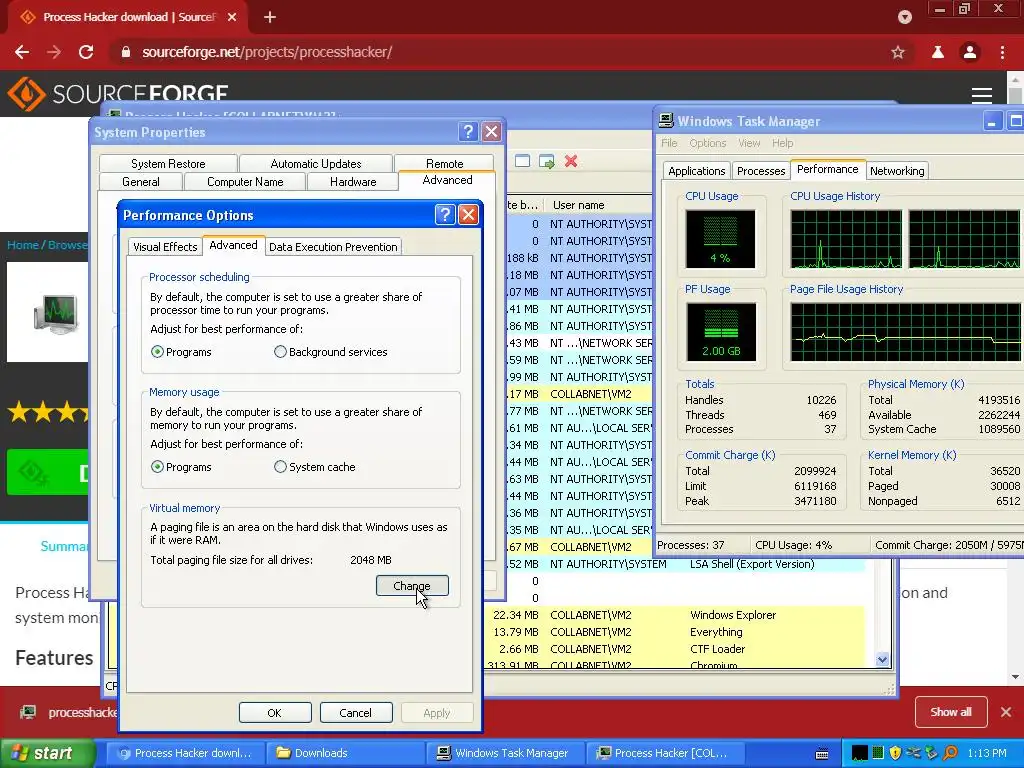Click Chrome tab search dropdown arrow

pyautogui.click(x=904, y=17)
